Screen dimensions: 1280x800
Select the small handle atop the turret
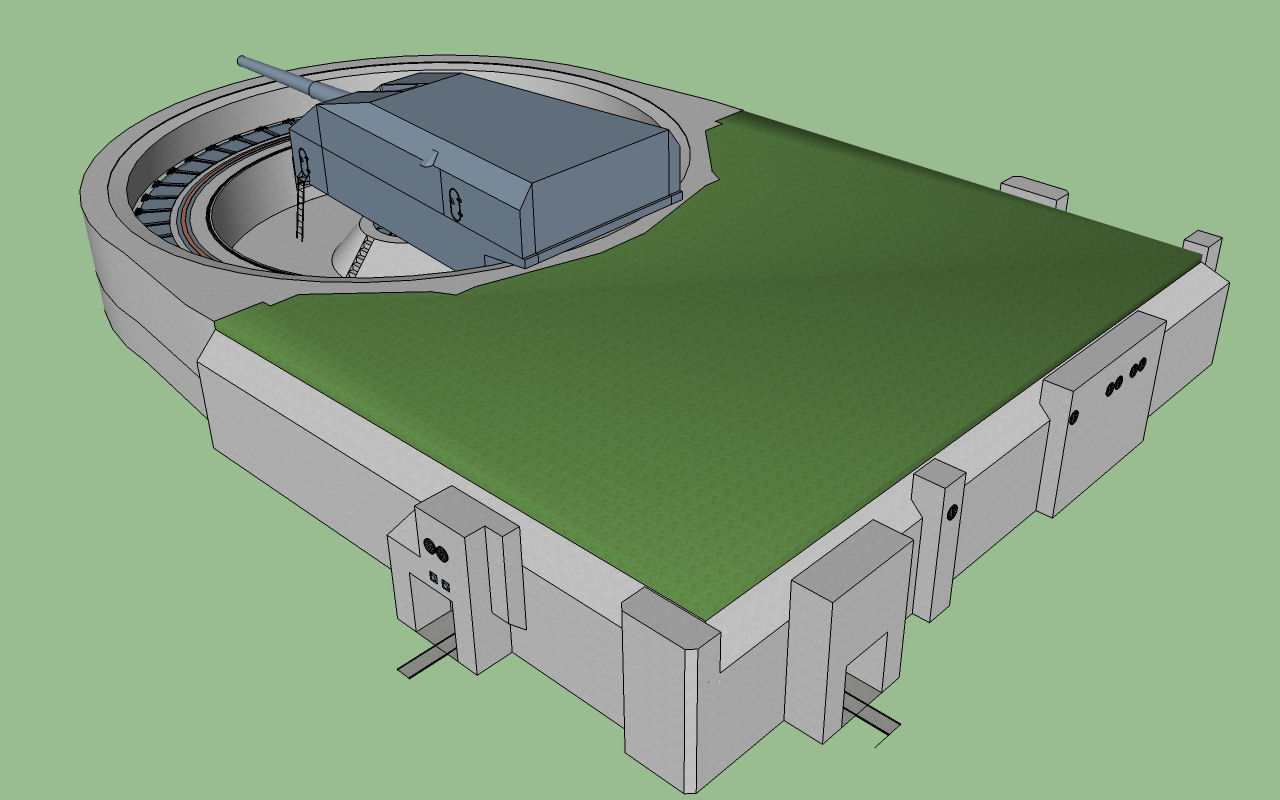point(431,158)
